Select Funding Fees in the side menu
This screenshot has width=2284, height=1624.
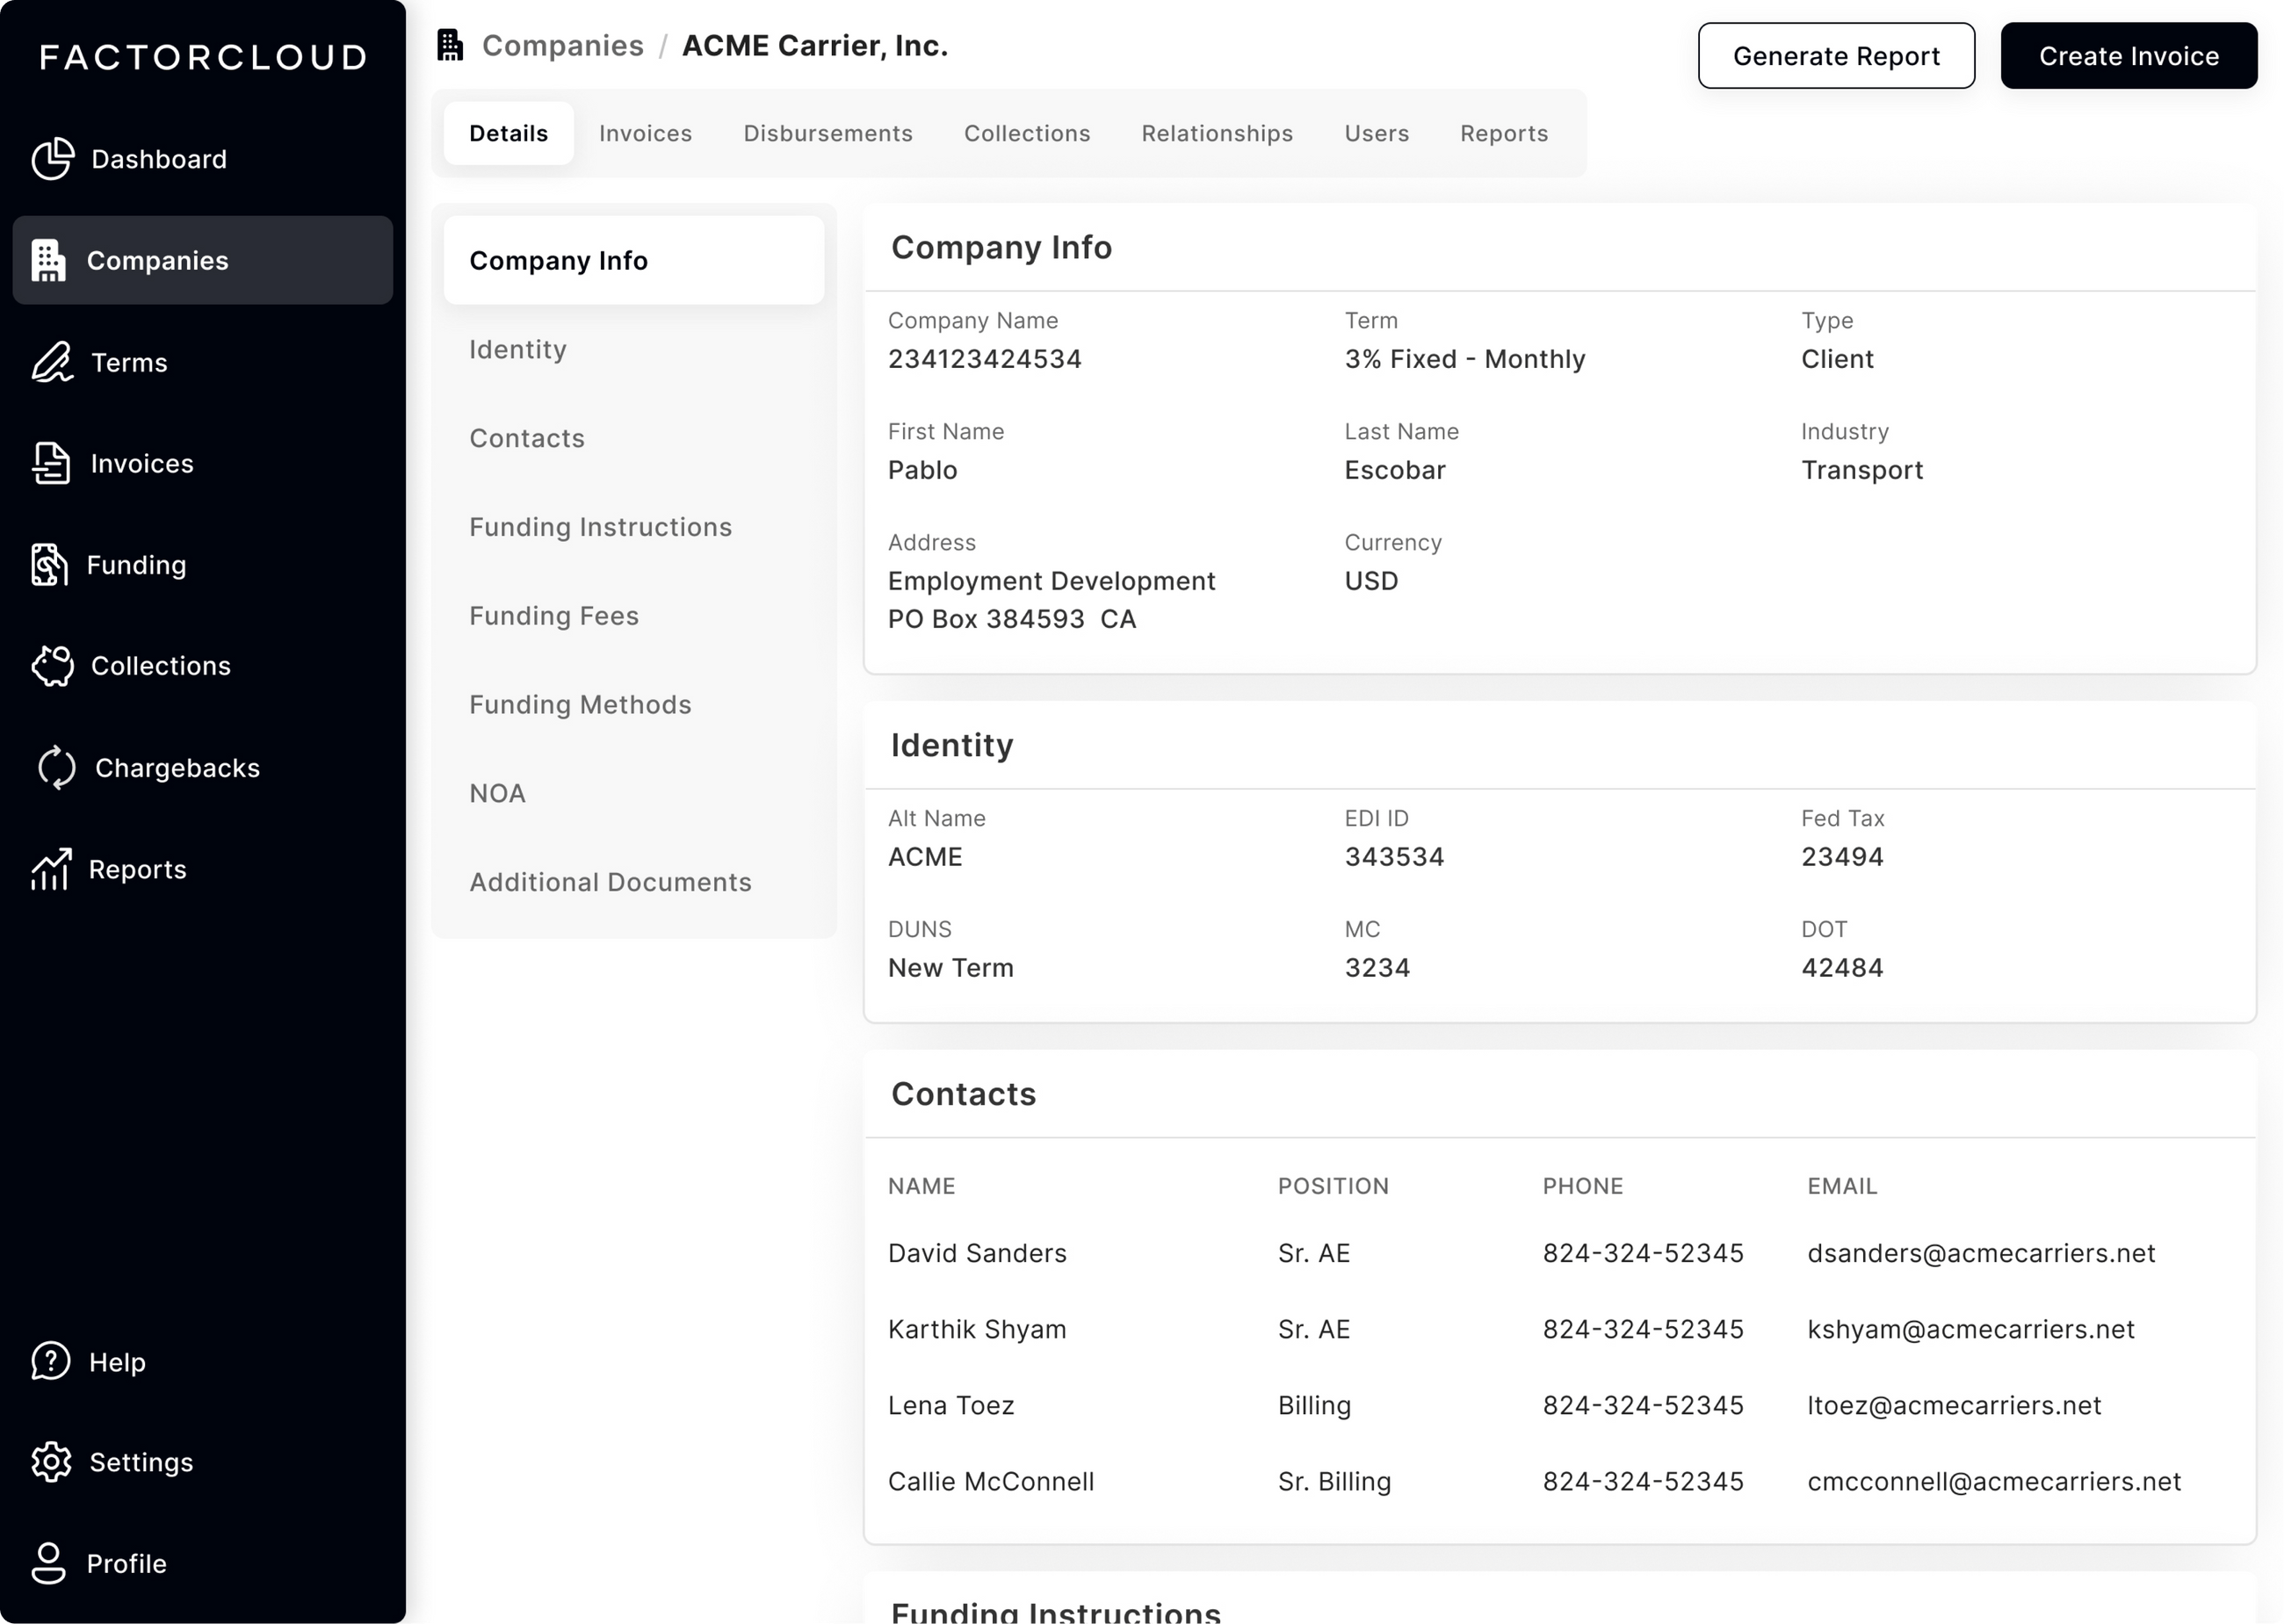pyautogui.click(x=554, y=616)
